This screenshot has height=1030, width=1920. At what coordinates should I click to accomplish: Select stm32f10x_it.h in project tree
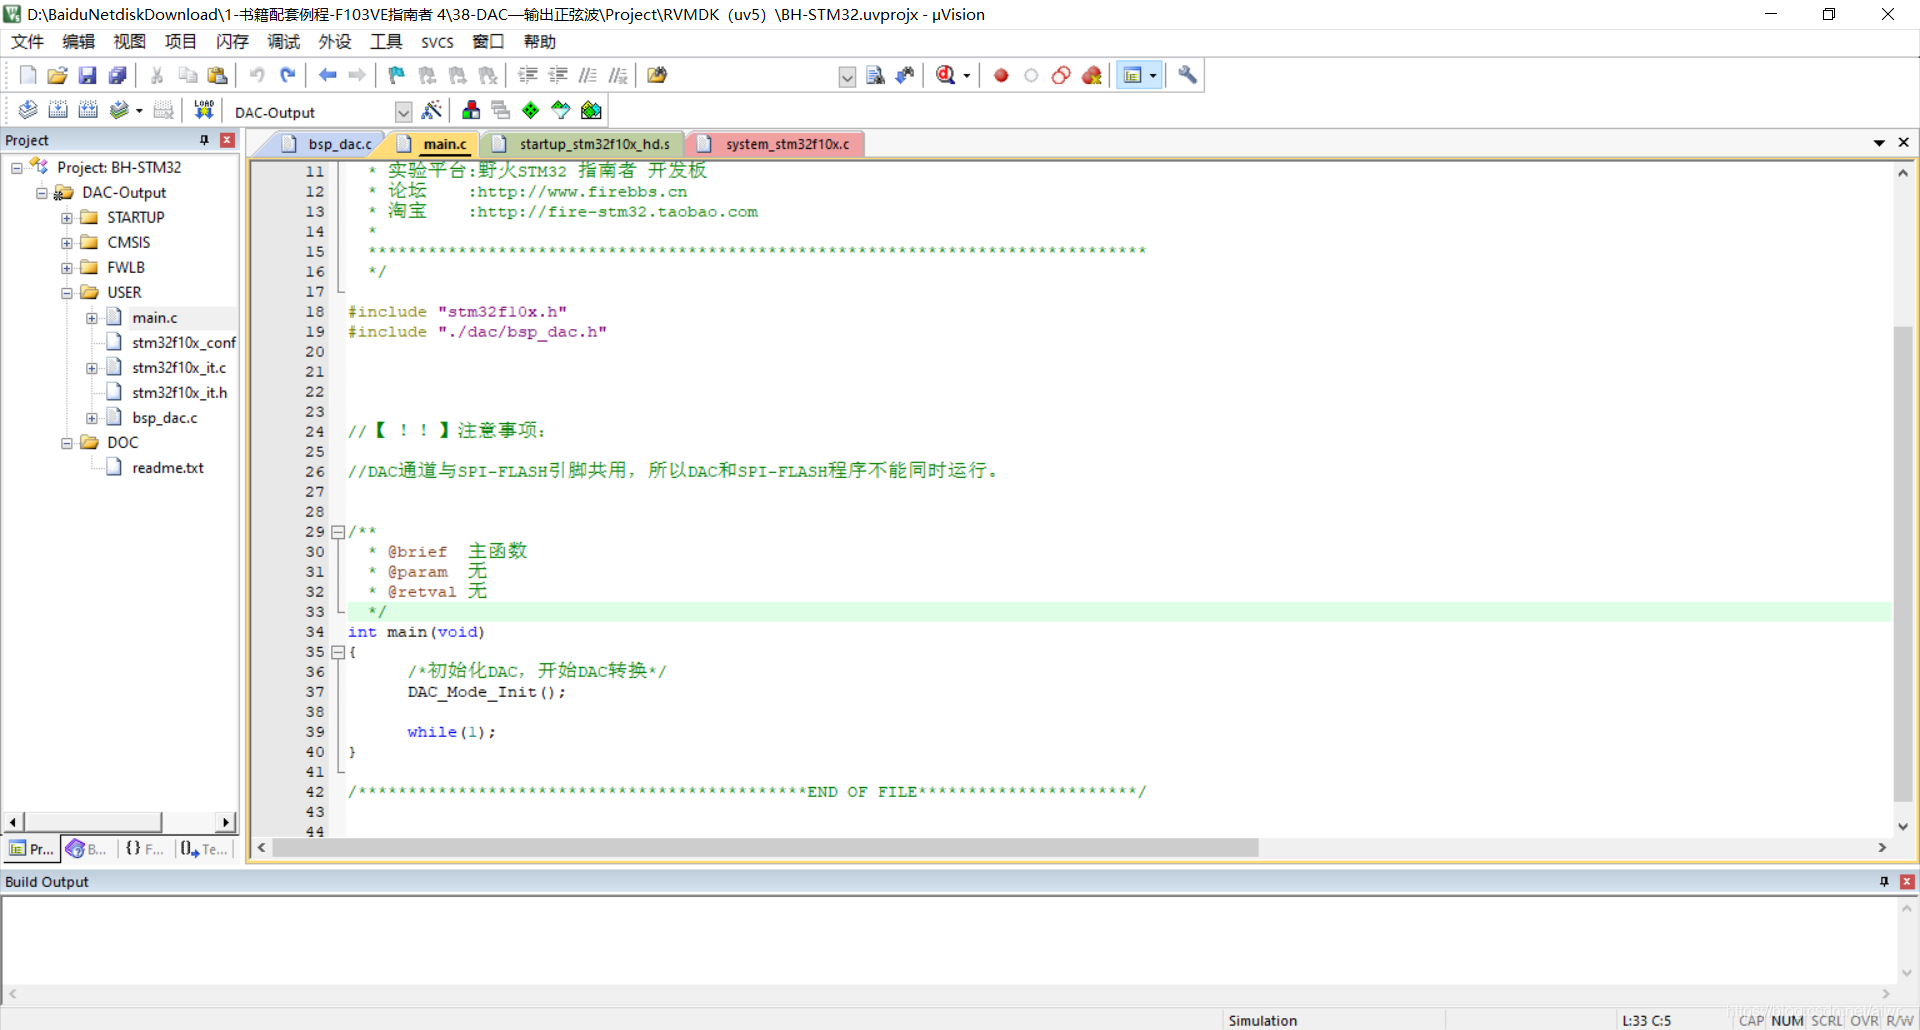(x=180, y=392)
